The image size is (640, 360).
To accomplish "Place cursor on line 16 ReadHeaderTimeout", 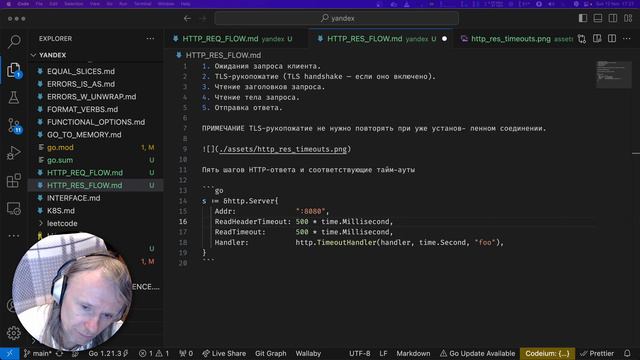I will (253, 222).
